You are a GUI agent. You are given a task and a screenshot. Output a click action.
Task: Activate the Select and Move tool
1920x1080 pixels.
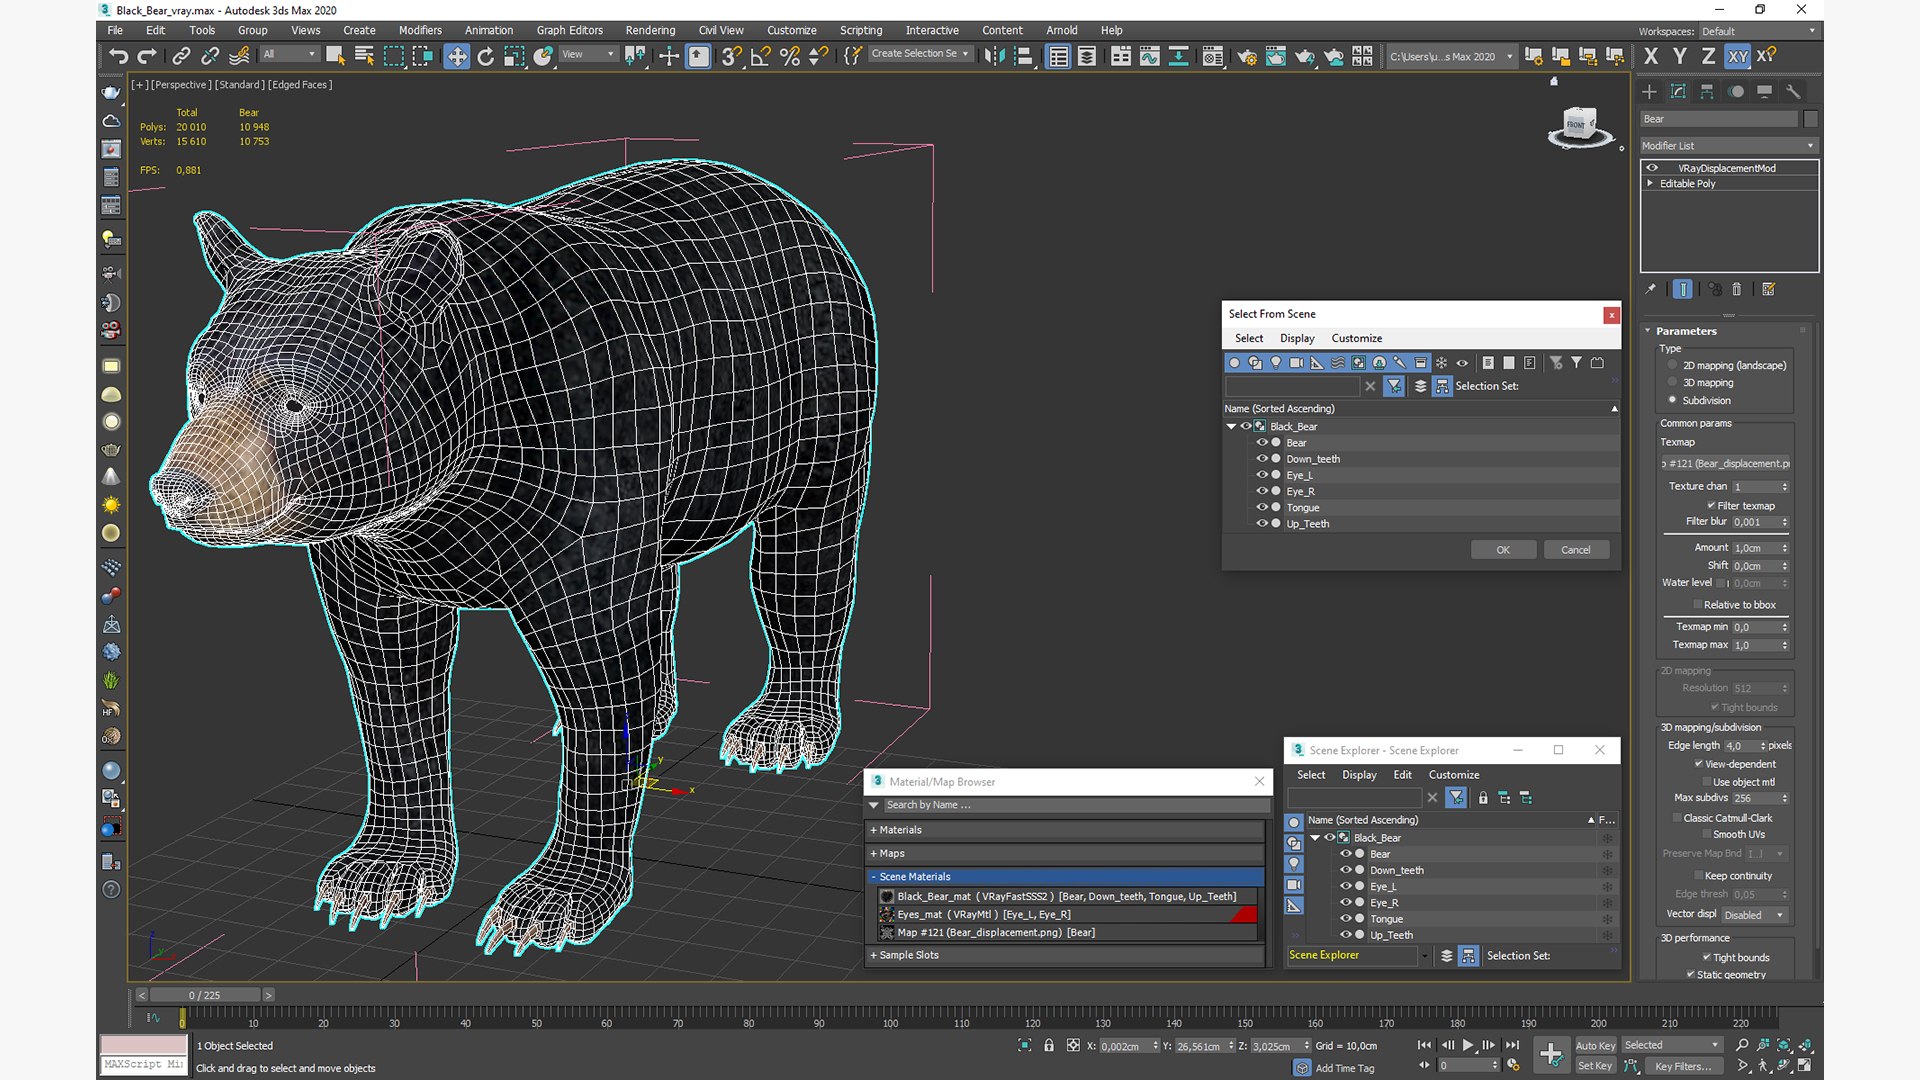pyautogui.click(x=456, y=56)
